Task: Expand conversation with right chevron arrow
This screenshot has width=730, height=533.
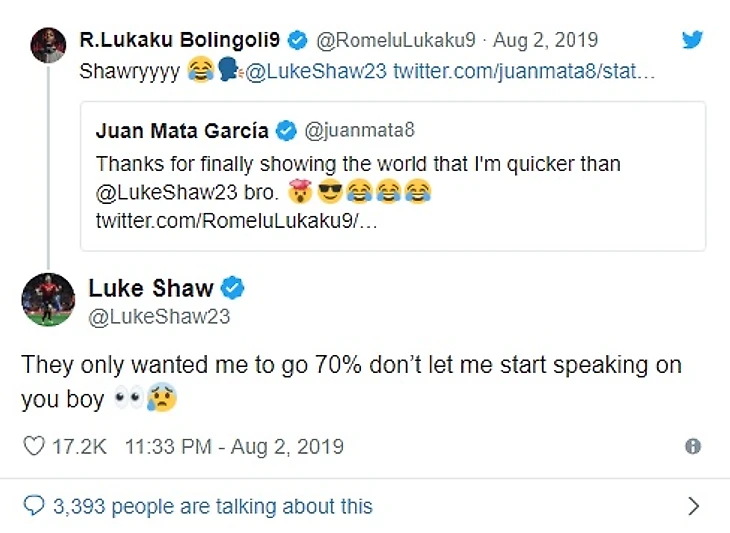Action: [693, 506]
